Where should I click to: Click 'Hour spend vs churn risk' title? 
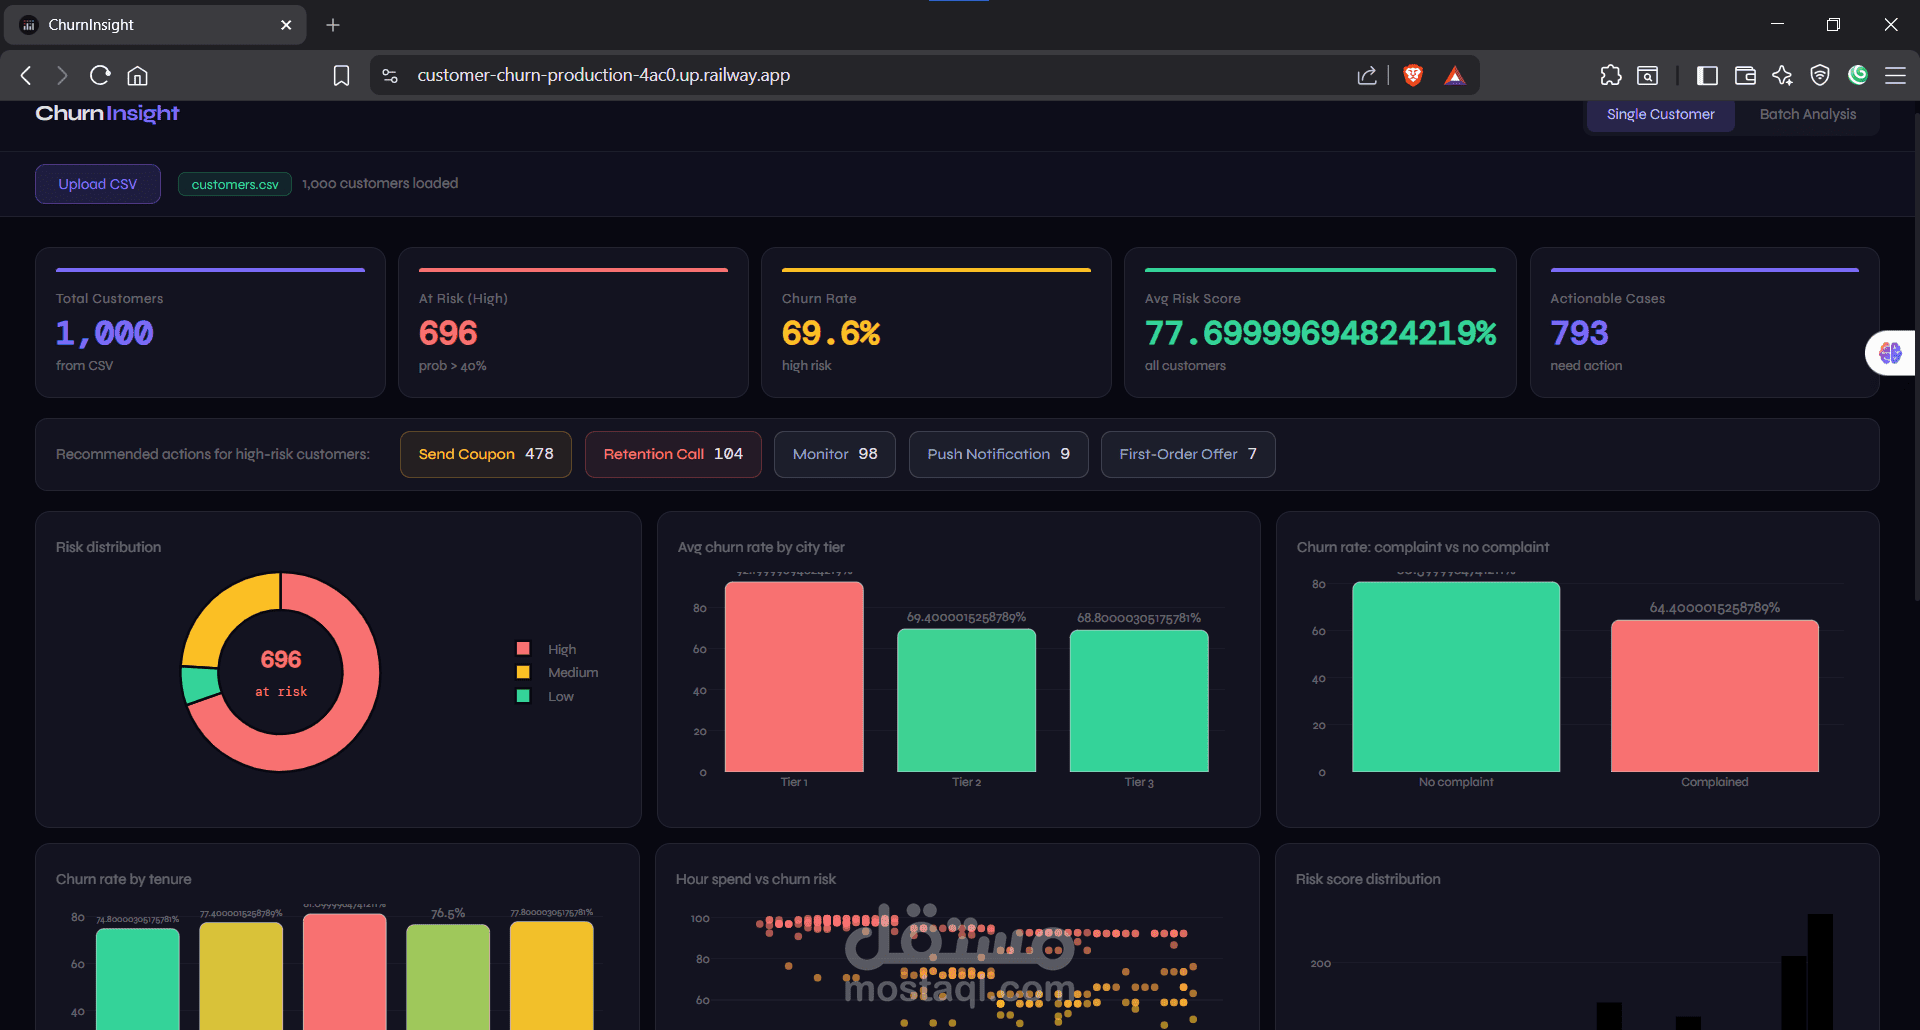click(756, 879)
